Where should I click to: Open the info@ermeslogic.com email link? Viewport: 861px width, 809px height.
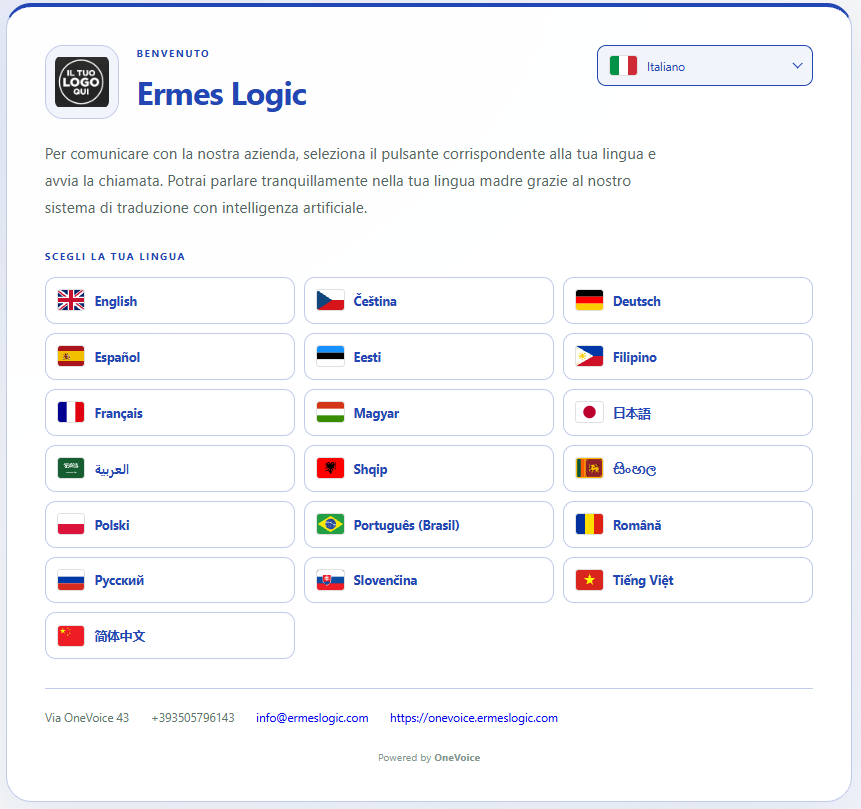tap(312, 718)
